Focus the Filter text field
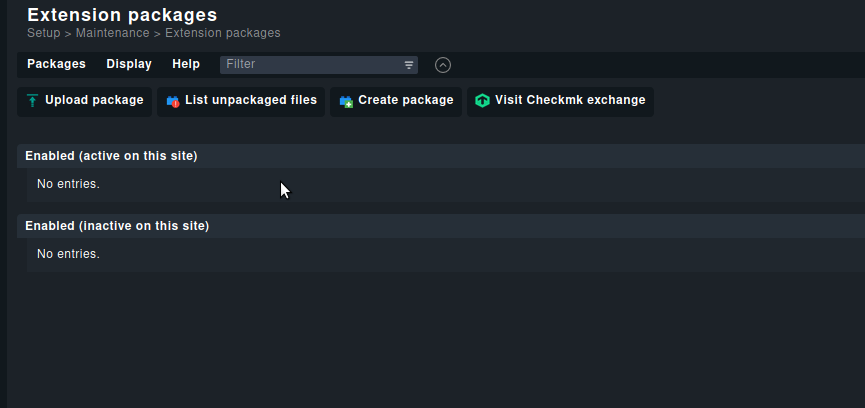The image size is (865, 408). (x=310, y=64)
